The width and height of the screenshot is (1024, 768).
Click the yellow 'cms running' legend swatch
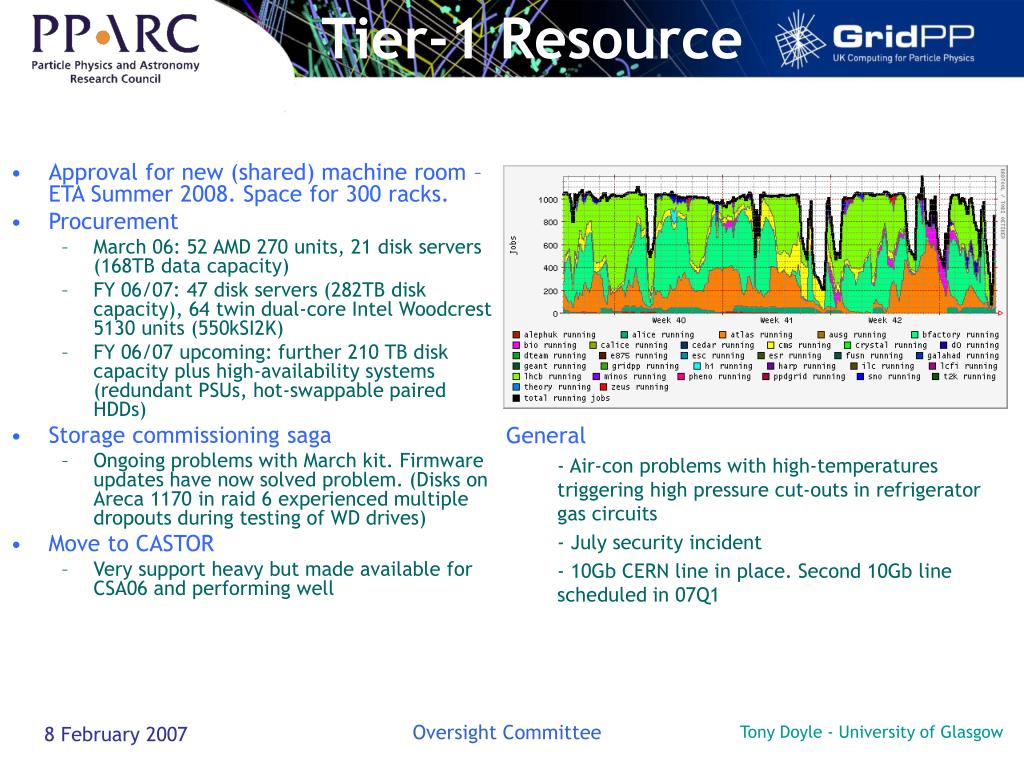(771, 345)
